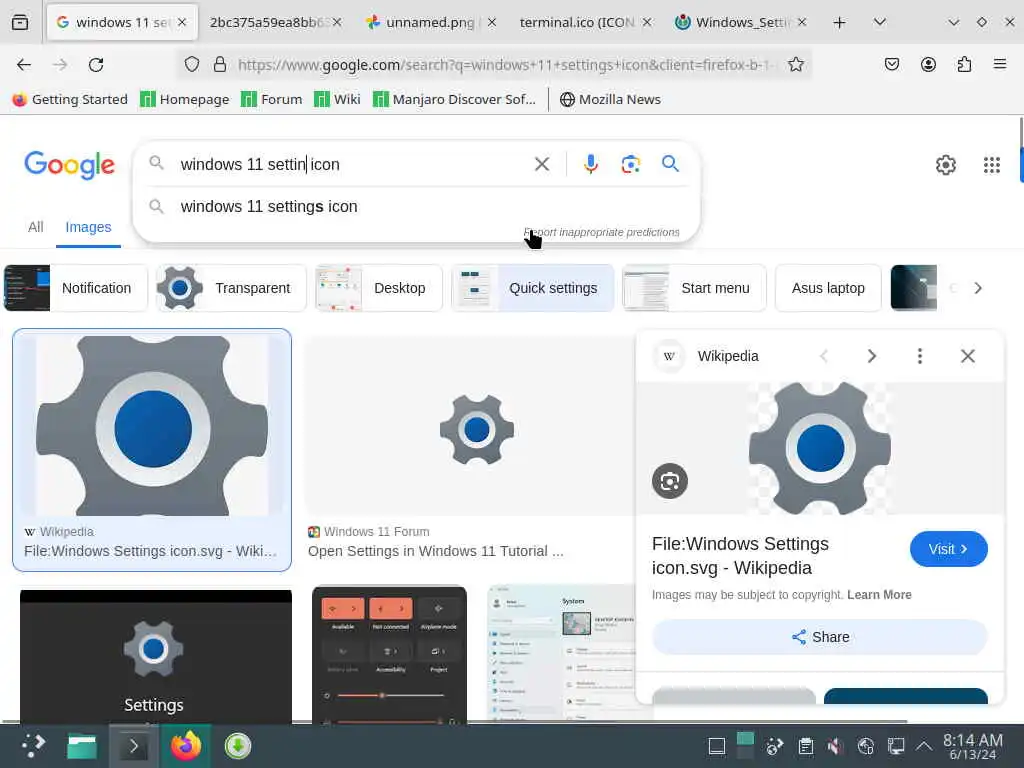Open the Wiki bookmark
1024x768 pixels.
(x=338, y=99)
